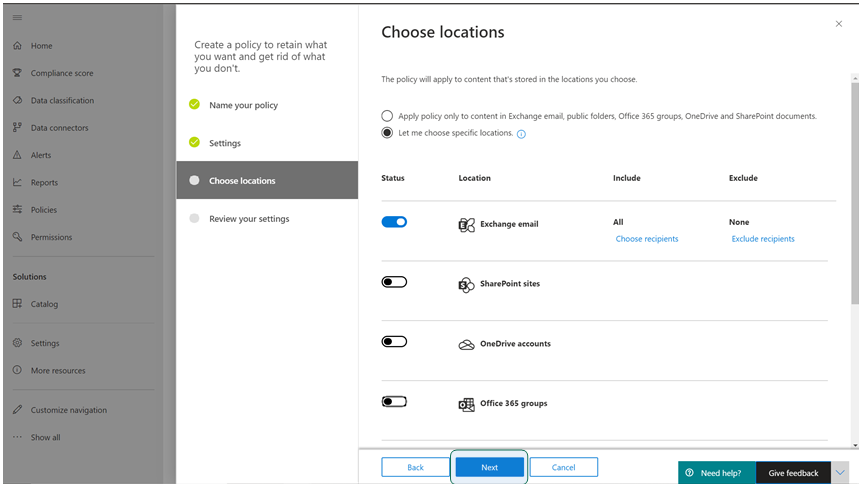This screenshot has width=862, height=487.
Task: Click the Location column header
Action: pos(474,178)
